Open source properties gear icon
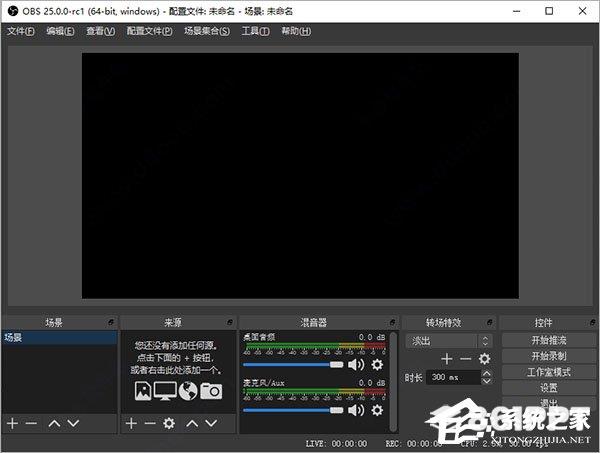 169,423
